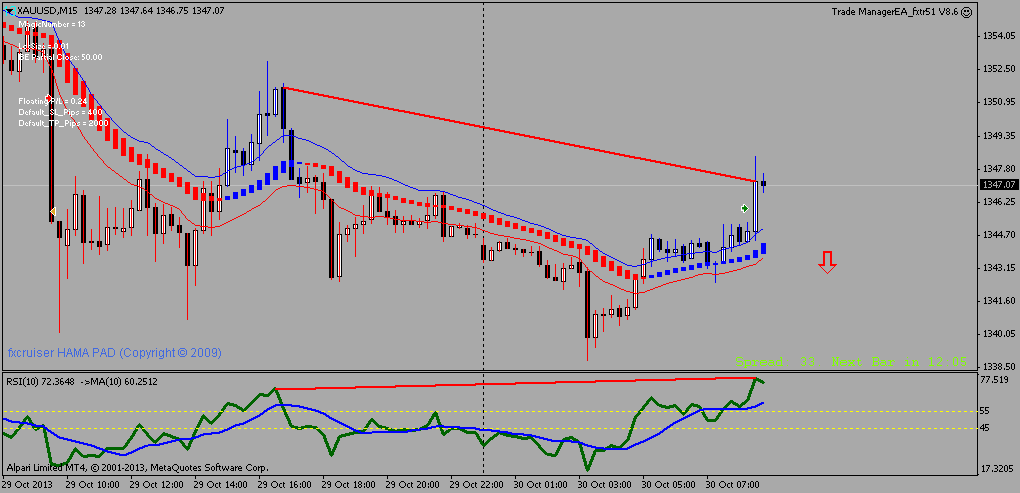Click the Alpari Limited MT4 copyright text

(137, 467)
